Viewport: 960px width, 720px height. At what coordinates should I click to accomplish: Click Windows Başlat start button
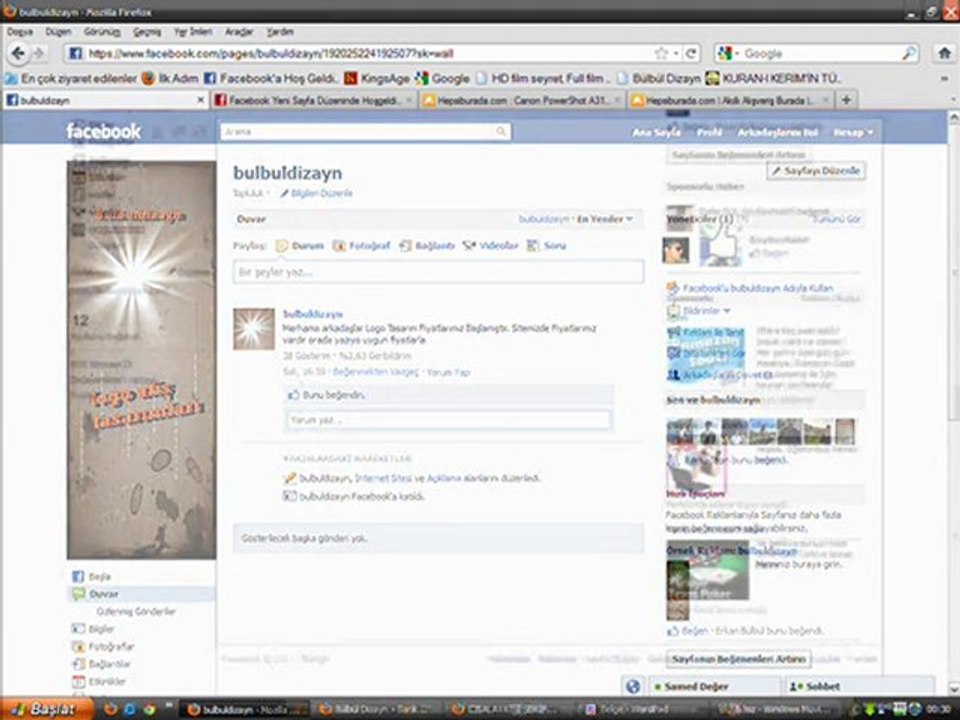tap(46, 709)
